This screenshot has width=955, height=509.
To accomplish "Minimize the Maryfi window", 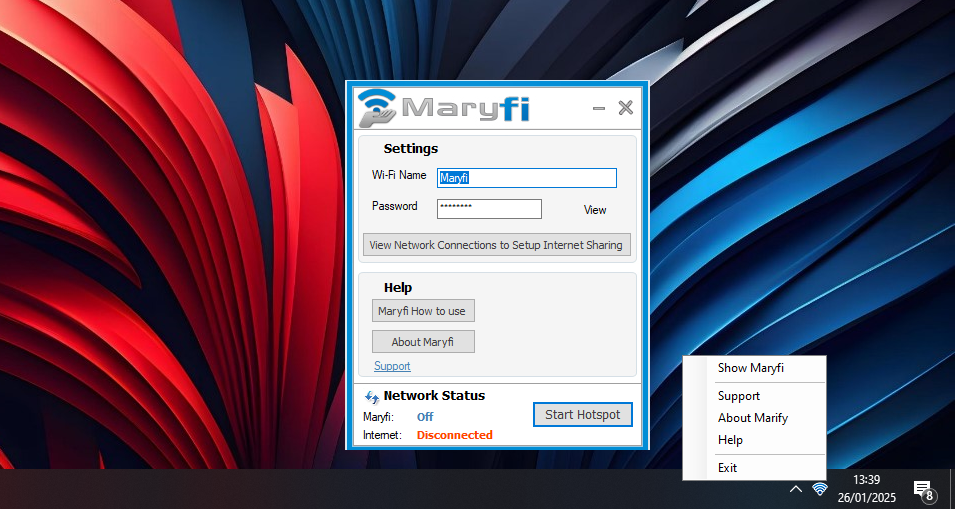I will click(x=599, y=108).
